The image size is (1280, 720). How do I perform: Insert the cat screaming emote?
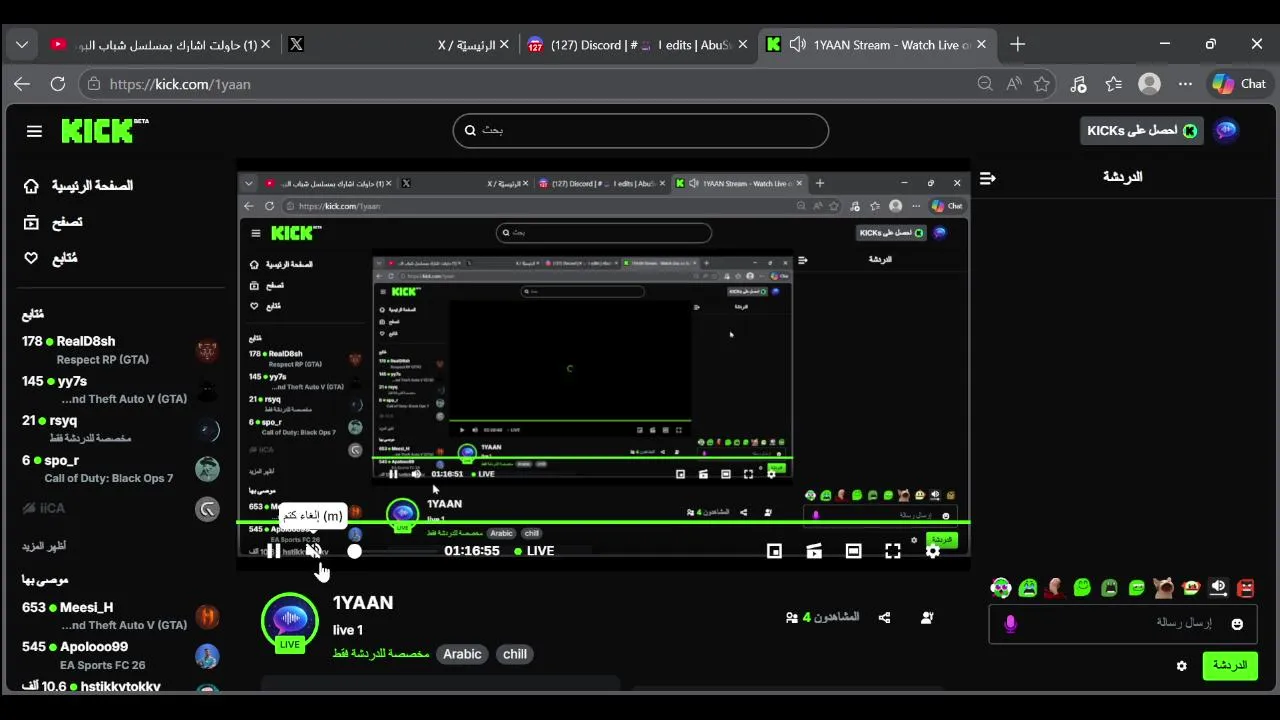point(1163,588)
